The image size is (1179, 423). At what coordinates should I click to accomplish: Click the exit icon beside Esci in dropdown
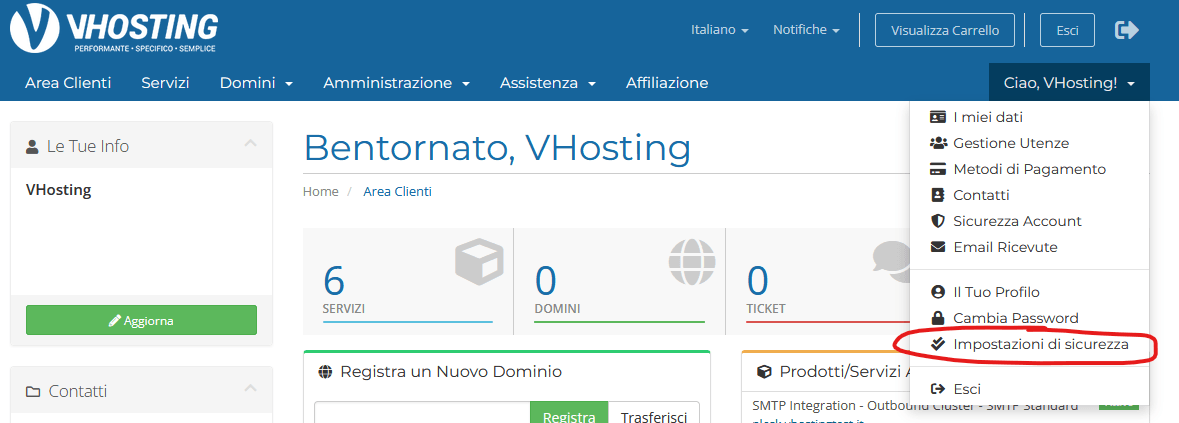937,388
